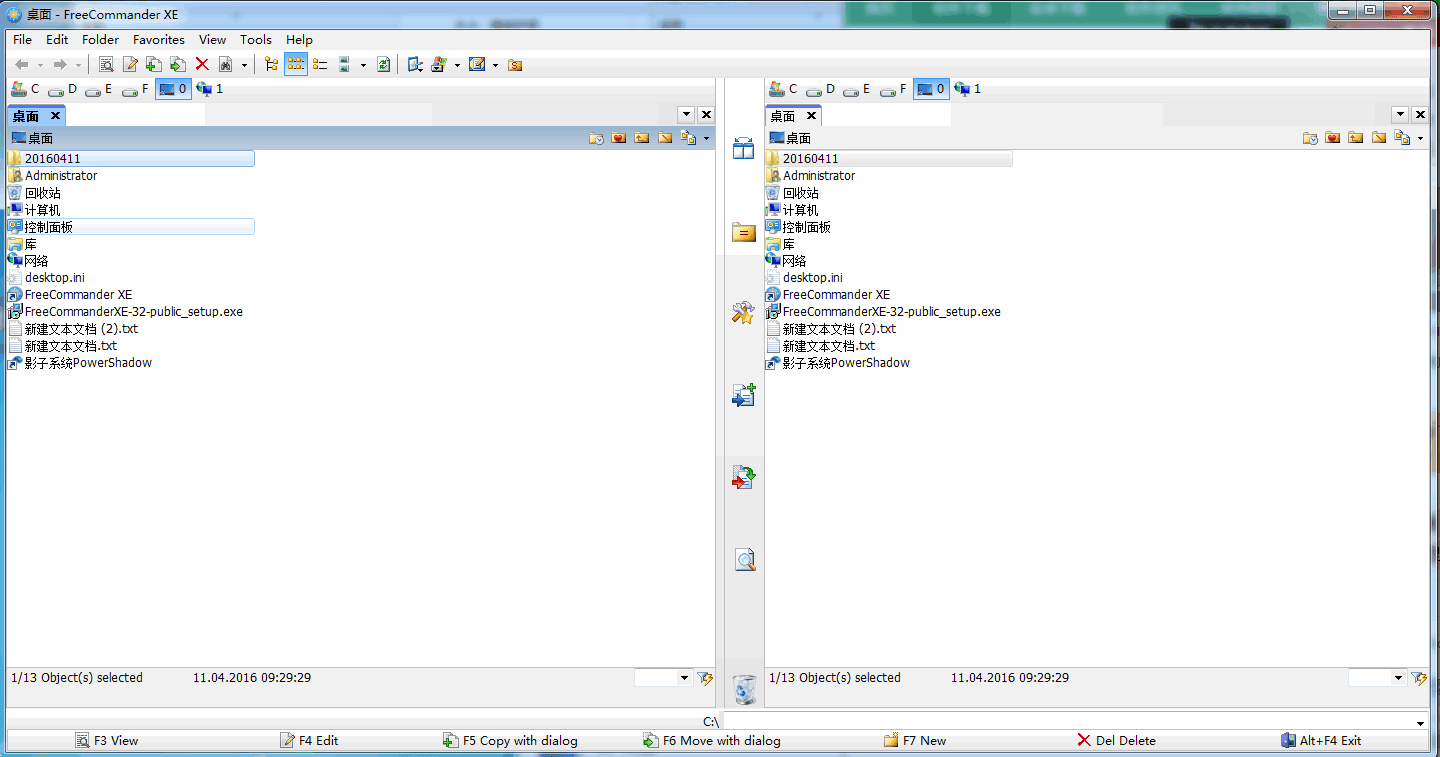Click F5 Copy with dialog button
The height and width of the screenshot is (757, 1440).
coord(510,741)
